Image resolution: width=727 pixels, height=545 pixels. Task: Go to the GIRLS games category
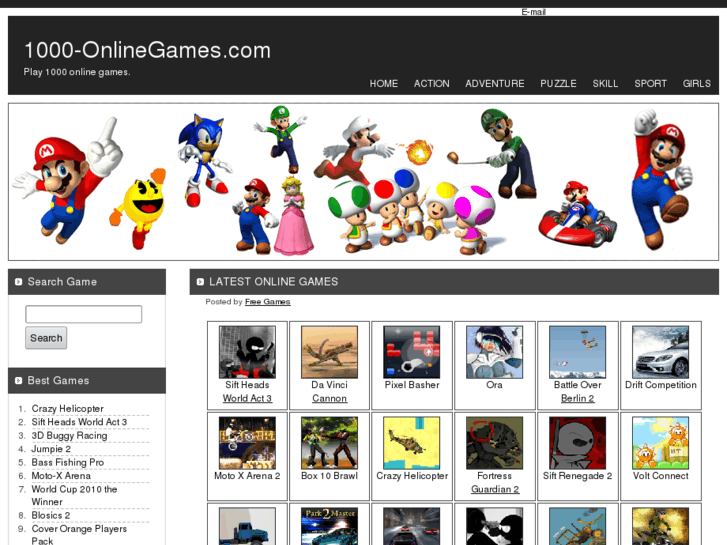click(696, 83)
